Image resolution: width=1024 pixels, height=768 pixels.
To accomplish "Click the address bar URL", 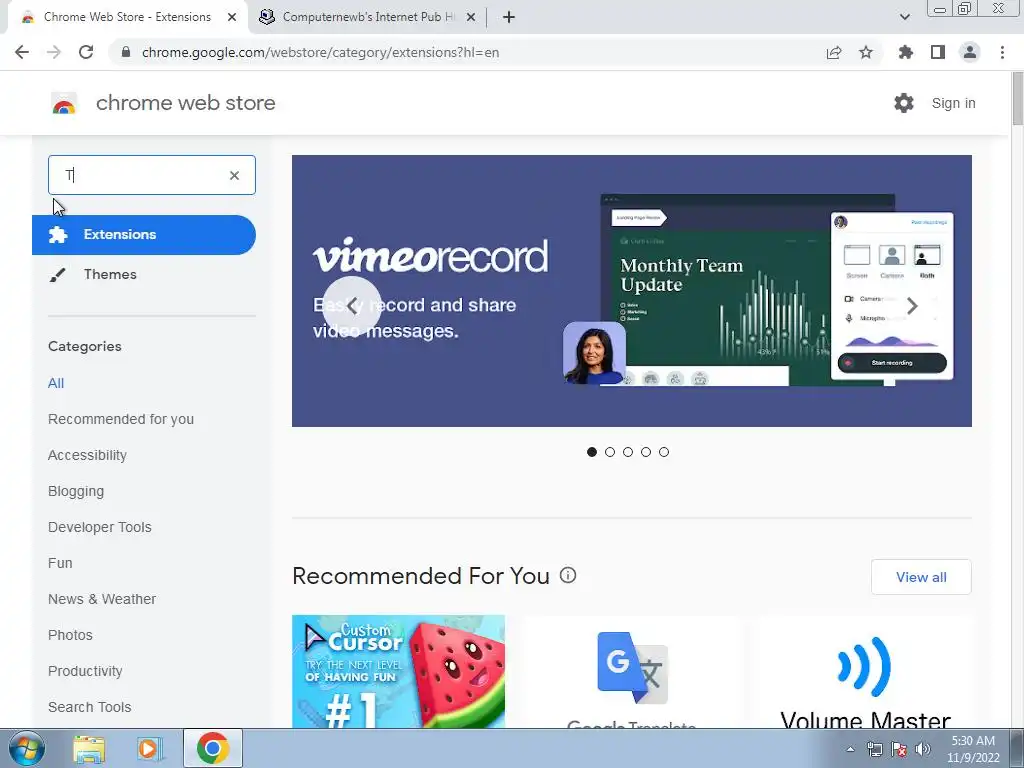I will tap(321, 52).
